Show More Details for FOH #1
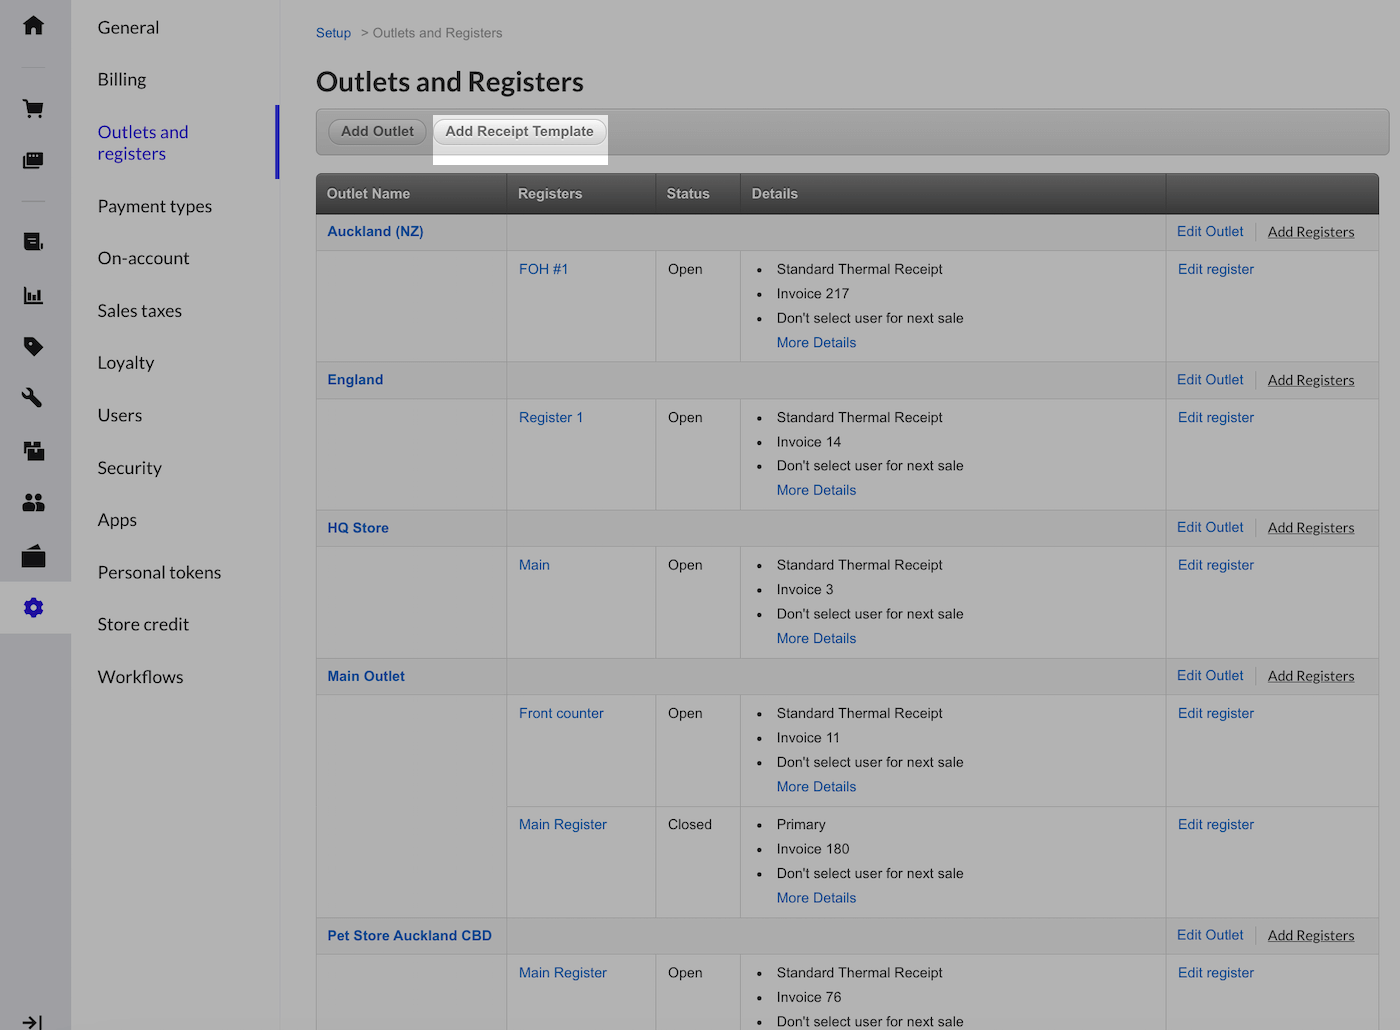 pos(816,342)
